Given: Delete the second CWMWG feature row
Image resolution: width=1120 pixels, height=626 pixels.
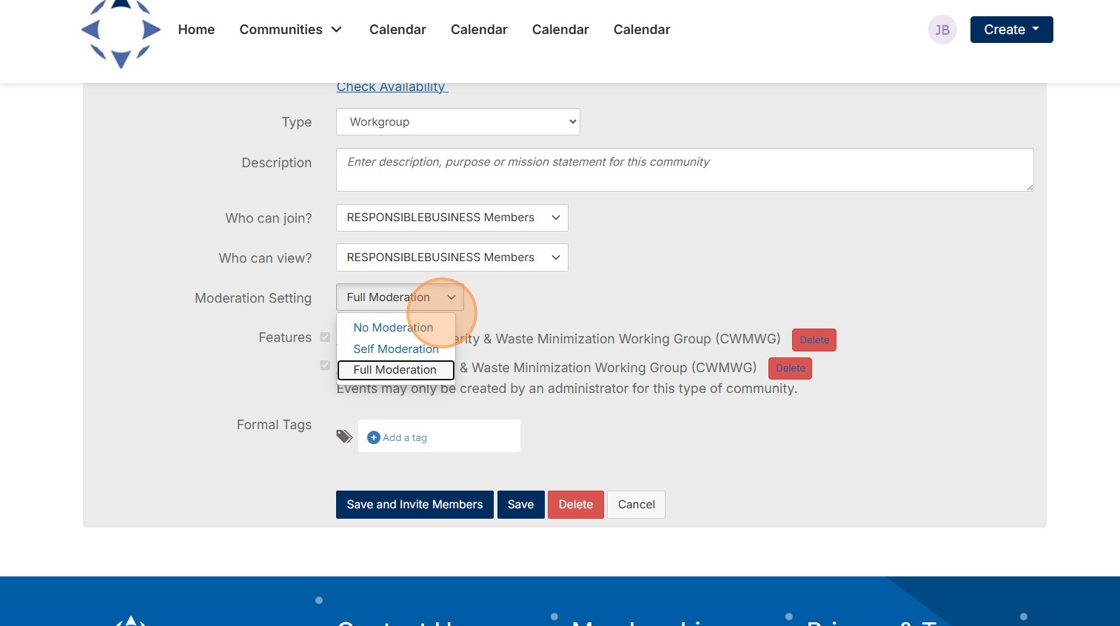Looking at the screenshot, I should pyautogui.click(x=790, y=369).
